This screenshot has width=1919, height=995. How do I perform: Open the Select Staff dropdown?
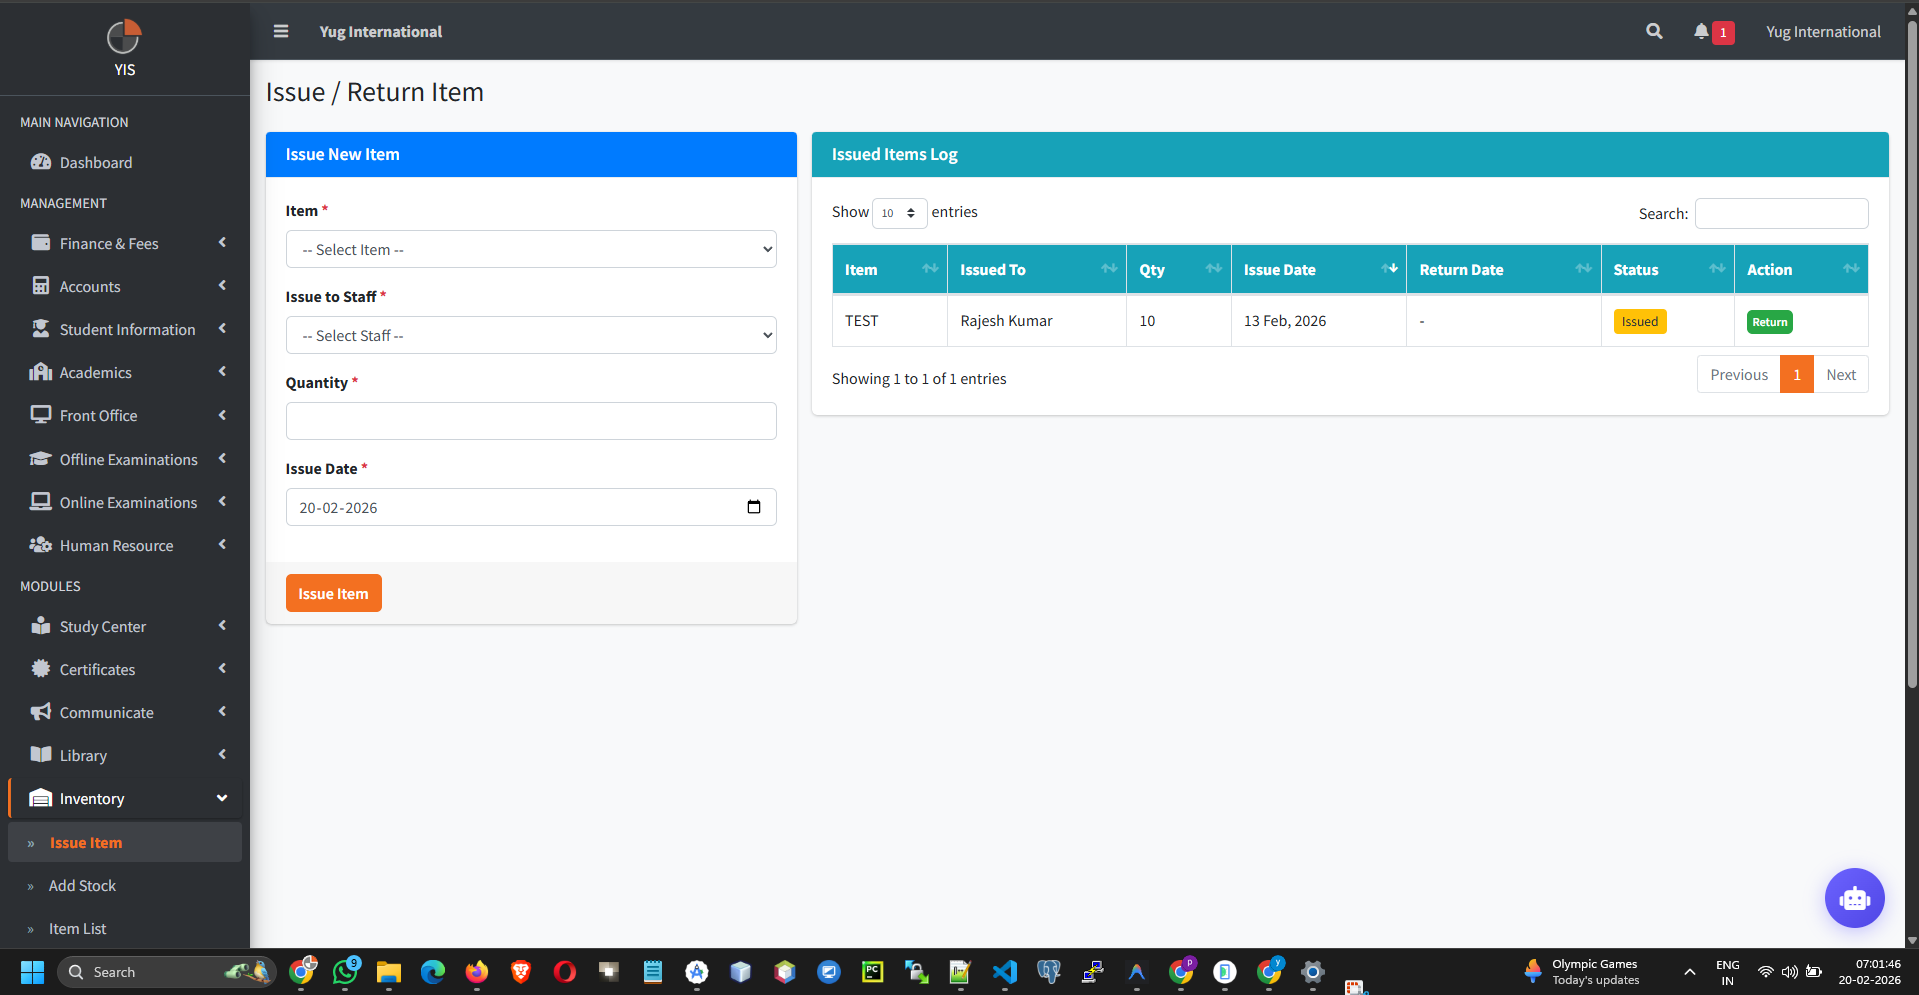pos(530,335)
